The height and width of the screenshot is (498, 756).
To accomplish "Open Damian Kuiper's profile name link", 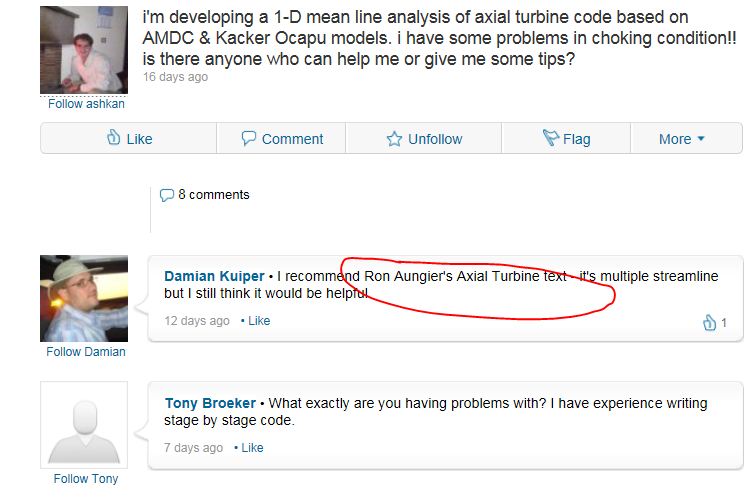I will (x=214, y=275).
